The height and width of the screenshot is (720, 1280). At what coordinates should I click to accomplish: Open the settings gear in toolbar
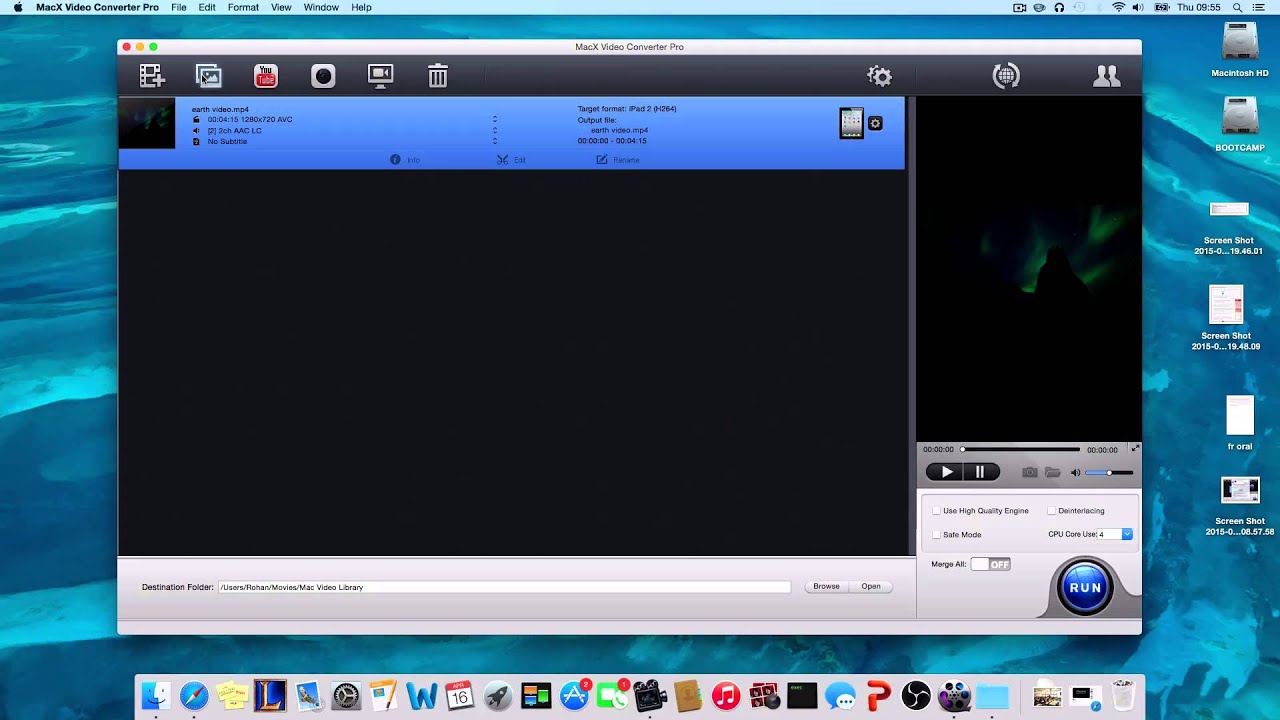click(879, 76)
